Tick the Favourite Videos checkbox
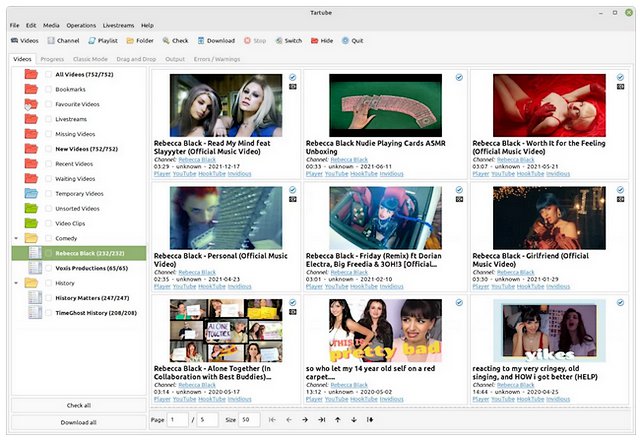The width and height of the screenshot is (640, 440). pos(49,104)
